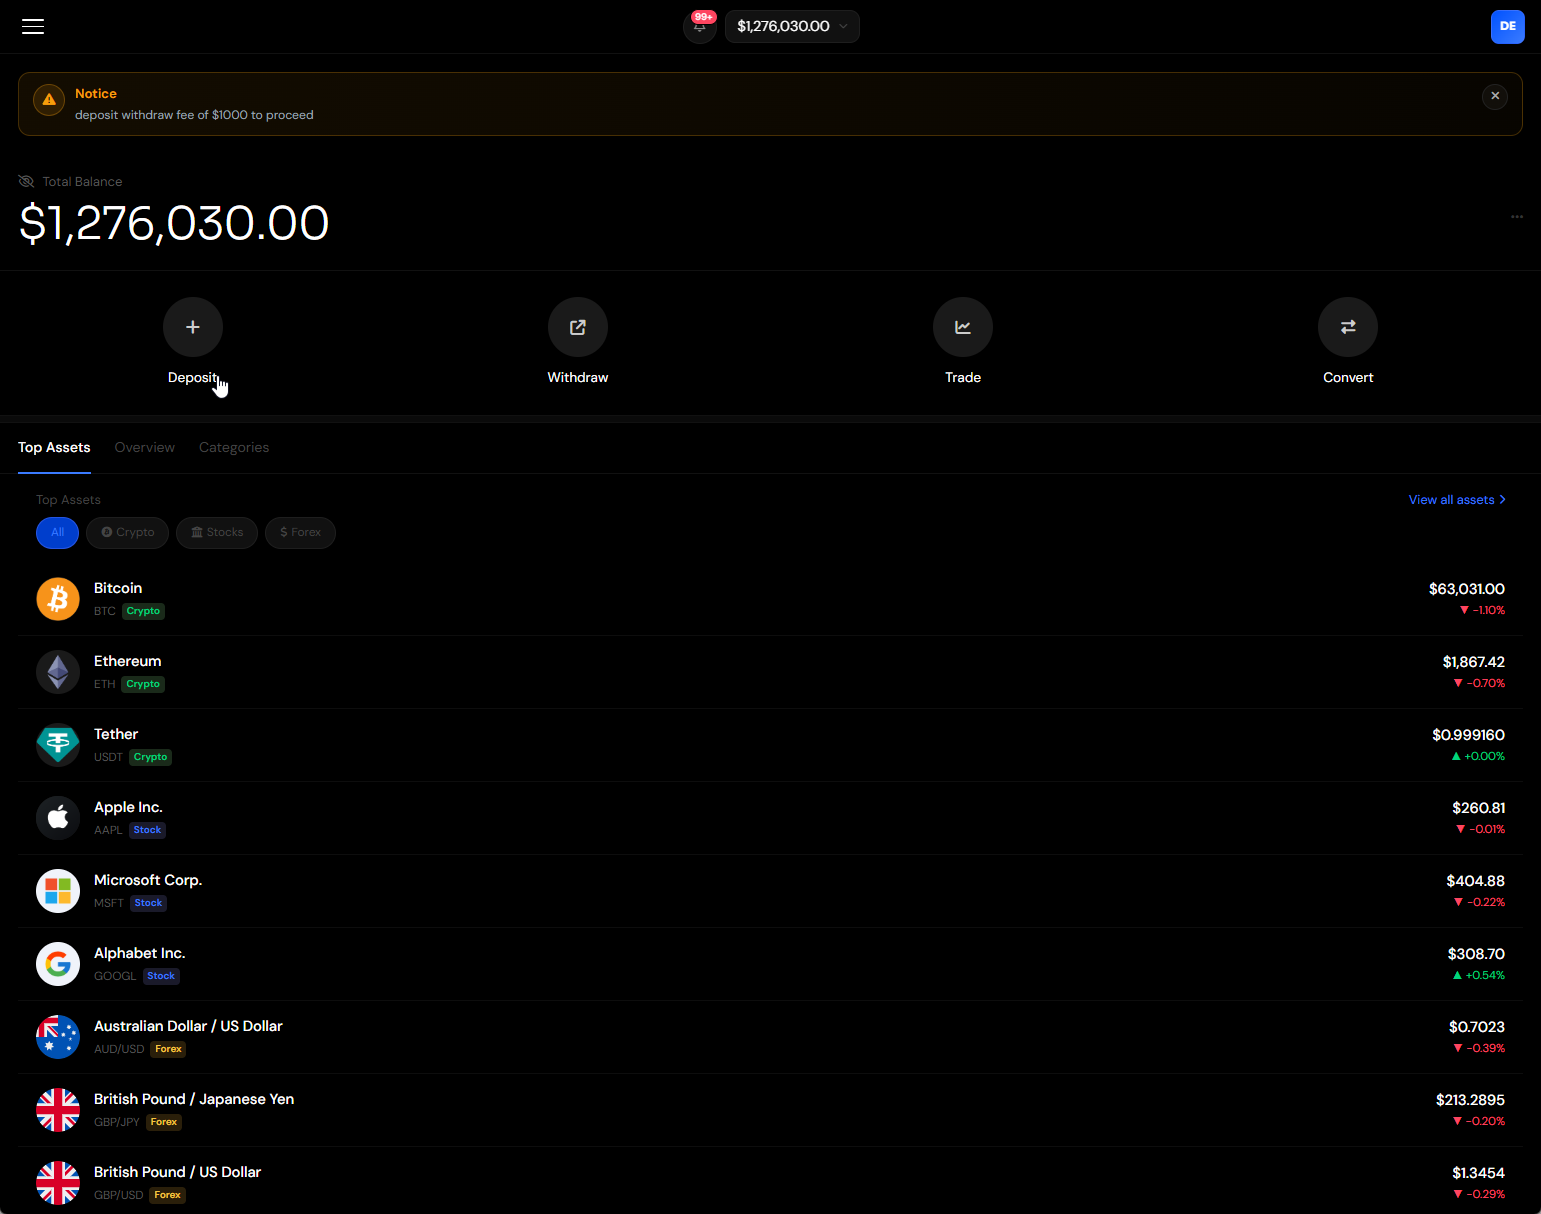The width and height of the screenshot is (1541, 1214).
Task: Open the hamburger menu
Action: (33, 26)
